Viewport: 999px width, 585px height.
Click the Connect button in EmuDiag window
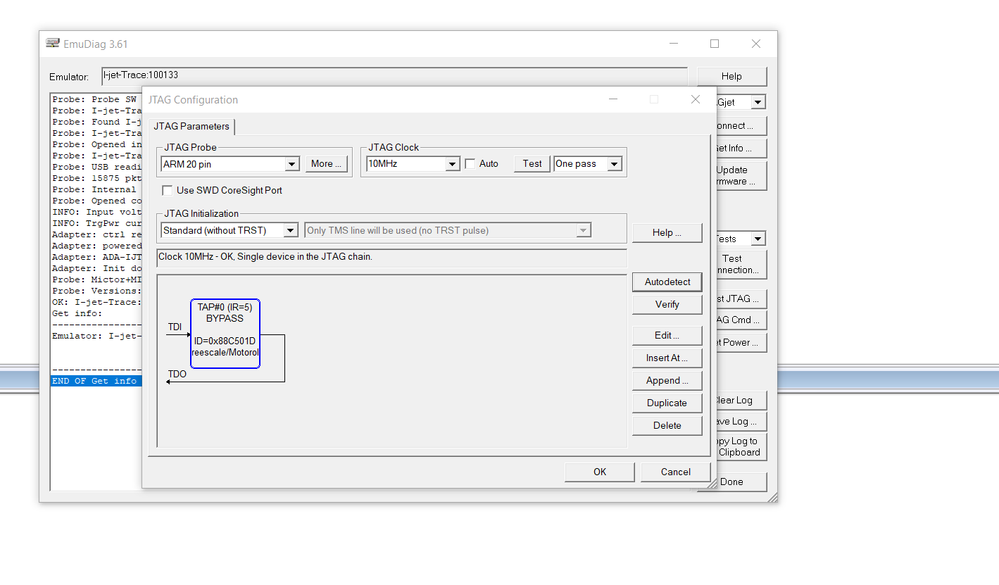741,126
